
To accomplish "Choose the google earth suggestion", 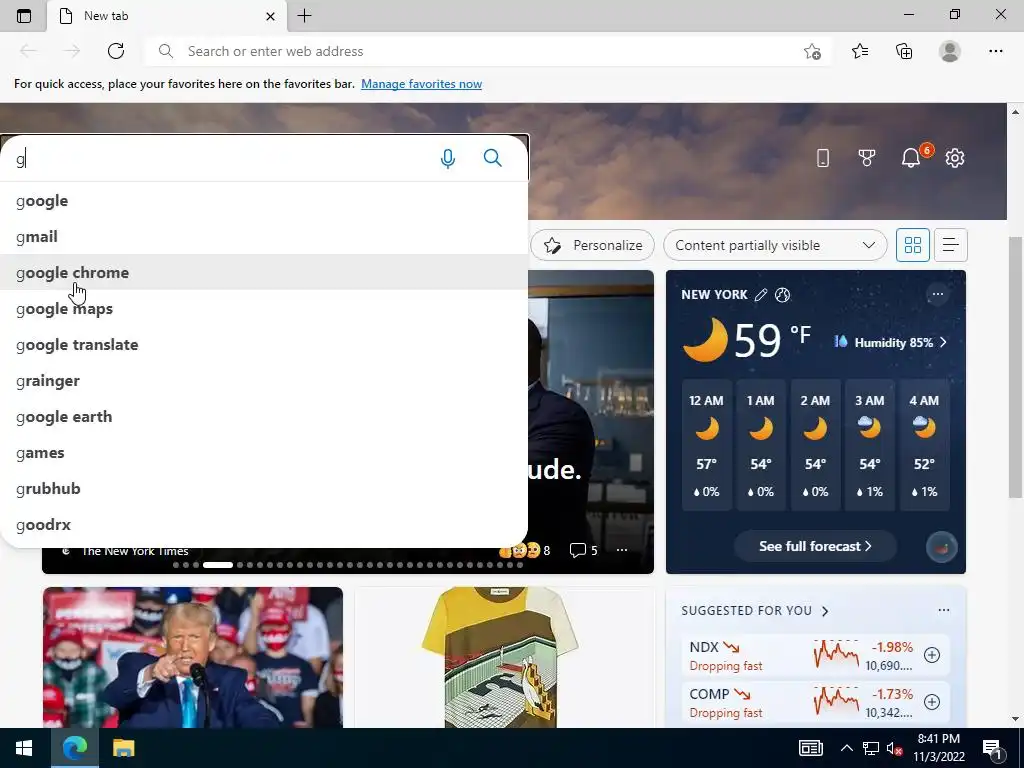I will tap(264, 417).
